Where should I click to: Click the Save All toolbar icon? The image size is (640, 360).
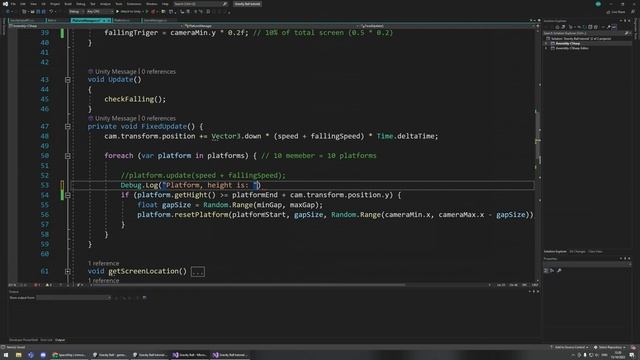[43, 11]
